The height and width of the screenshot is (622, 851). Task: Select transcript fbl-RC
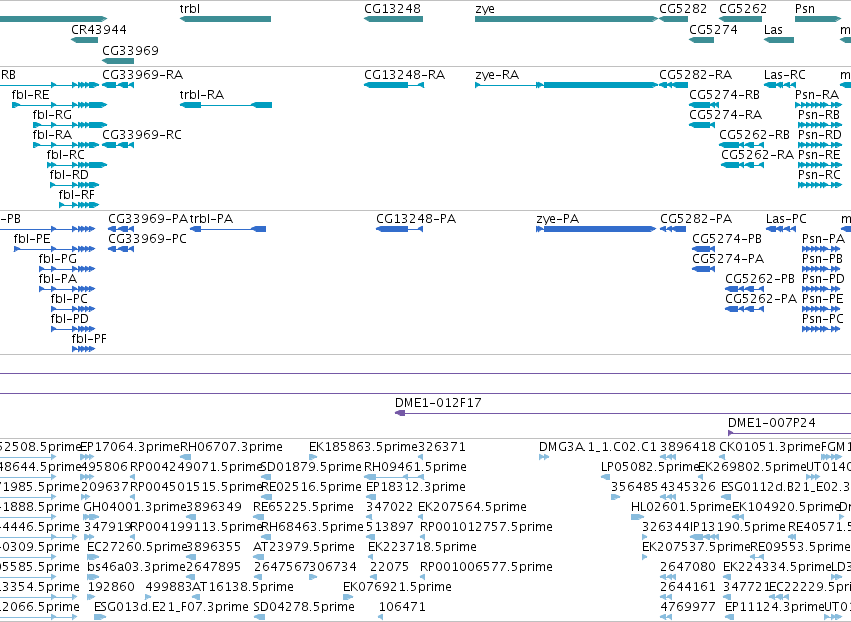(77, 165)
